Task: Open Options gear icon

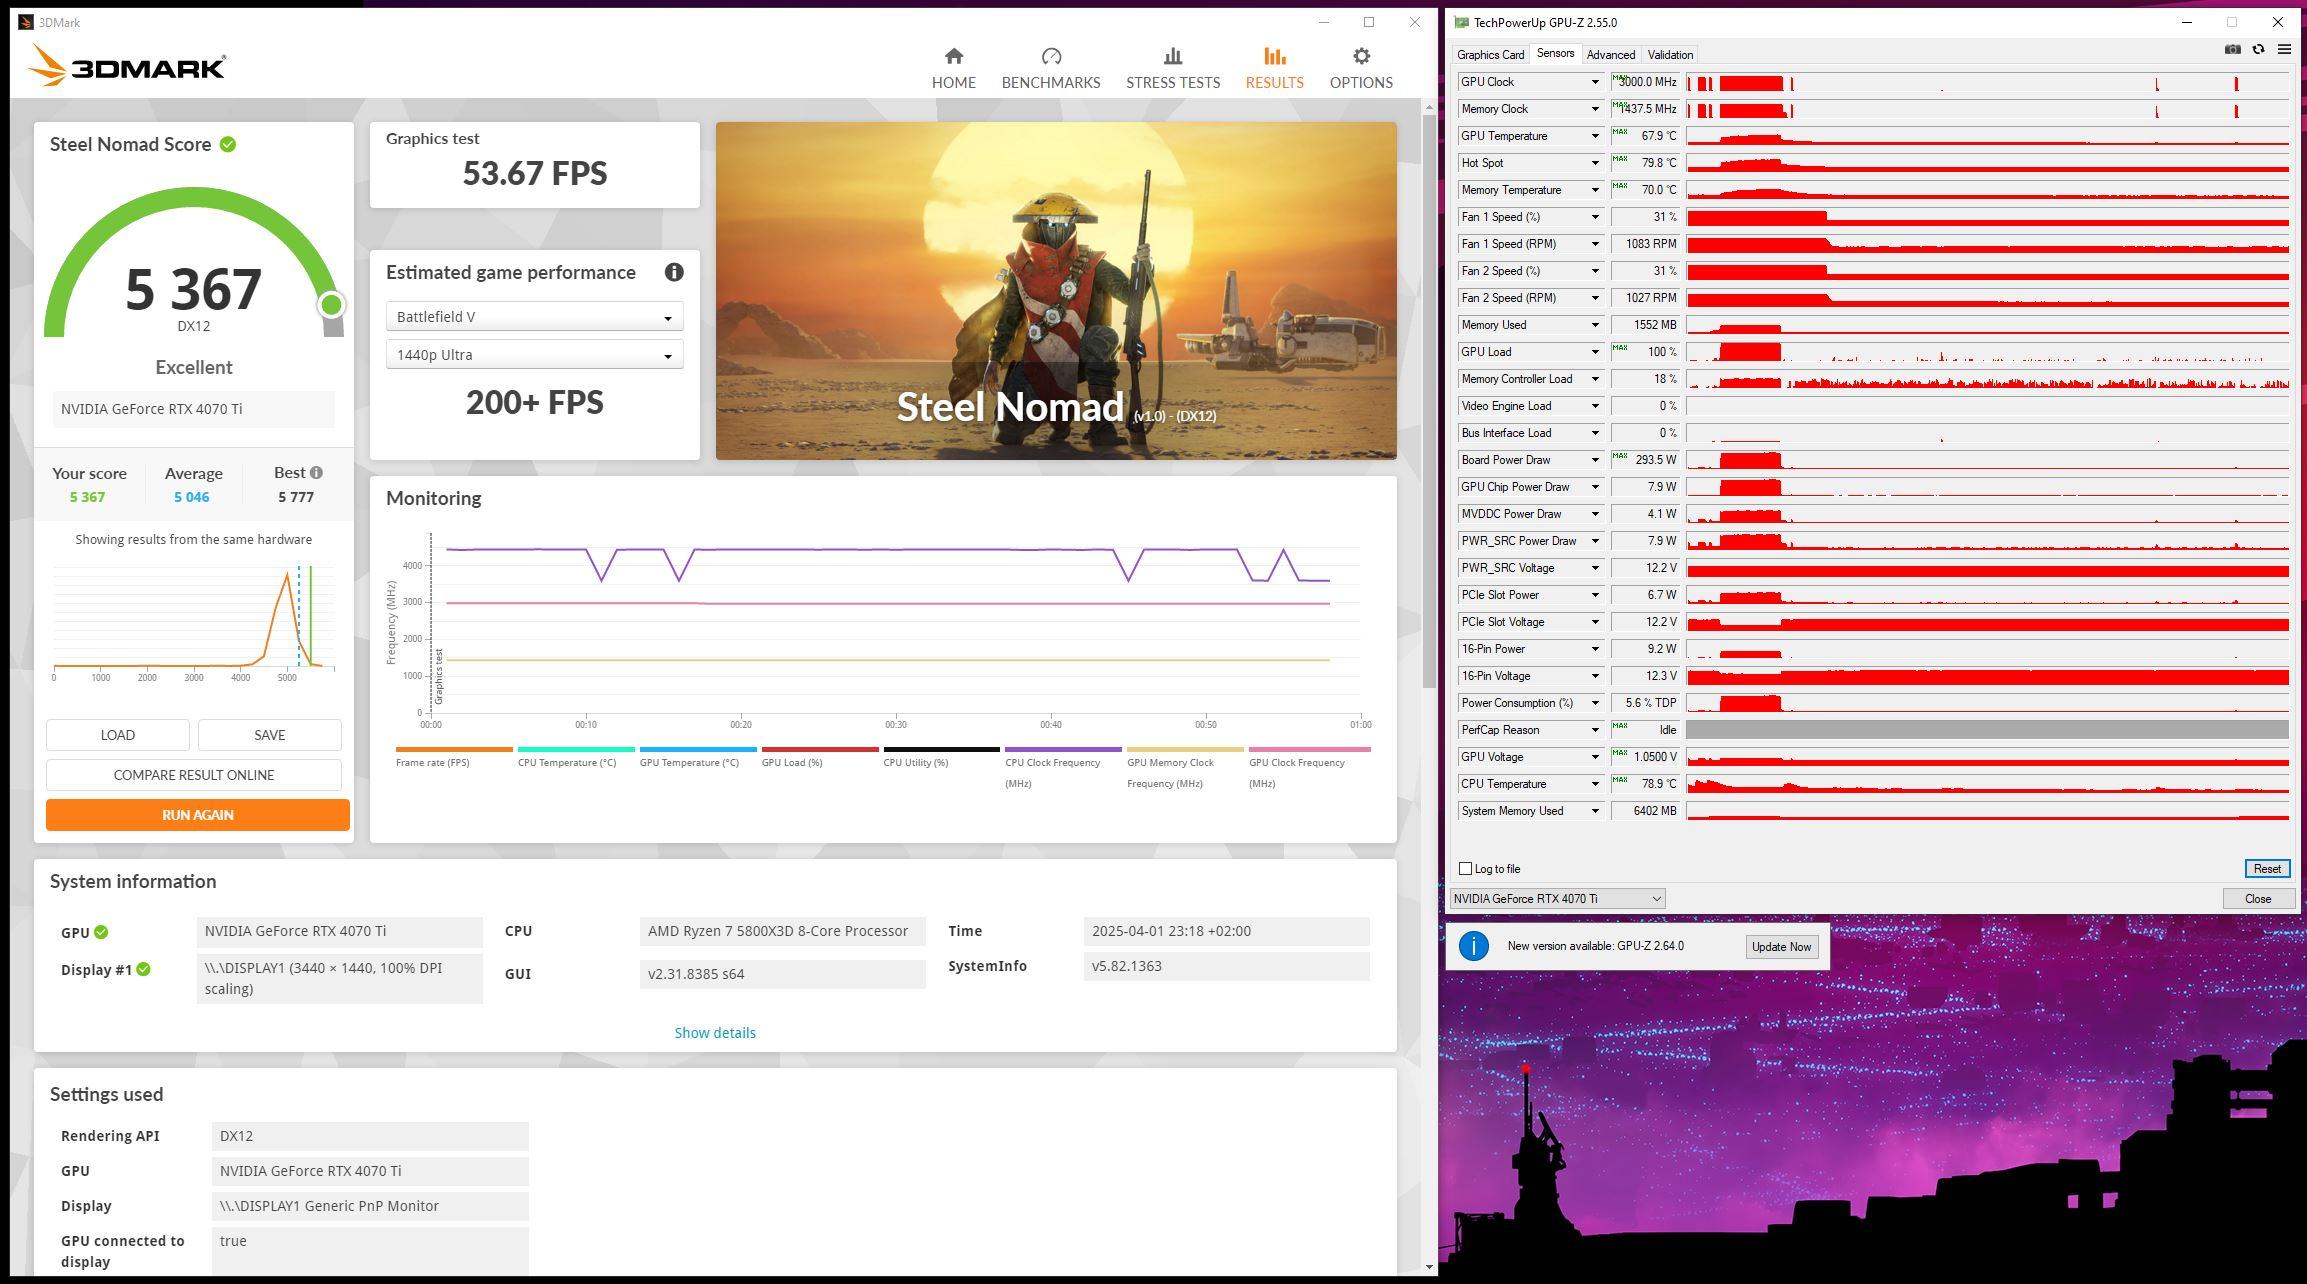Action: tap(1360, 57)
